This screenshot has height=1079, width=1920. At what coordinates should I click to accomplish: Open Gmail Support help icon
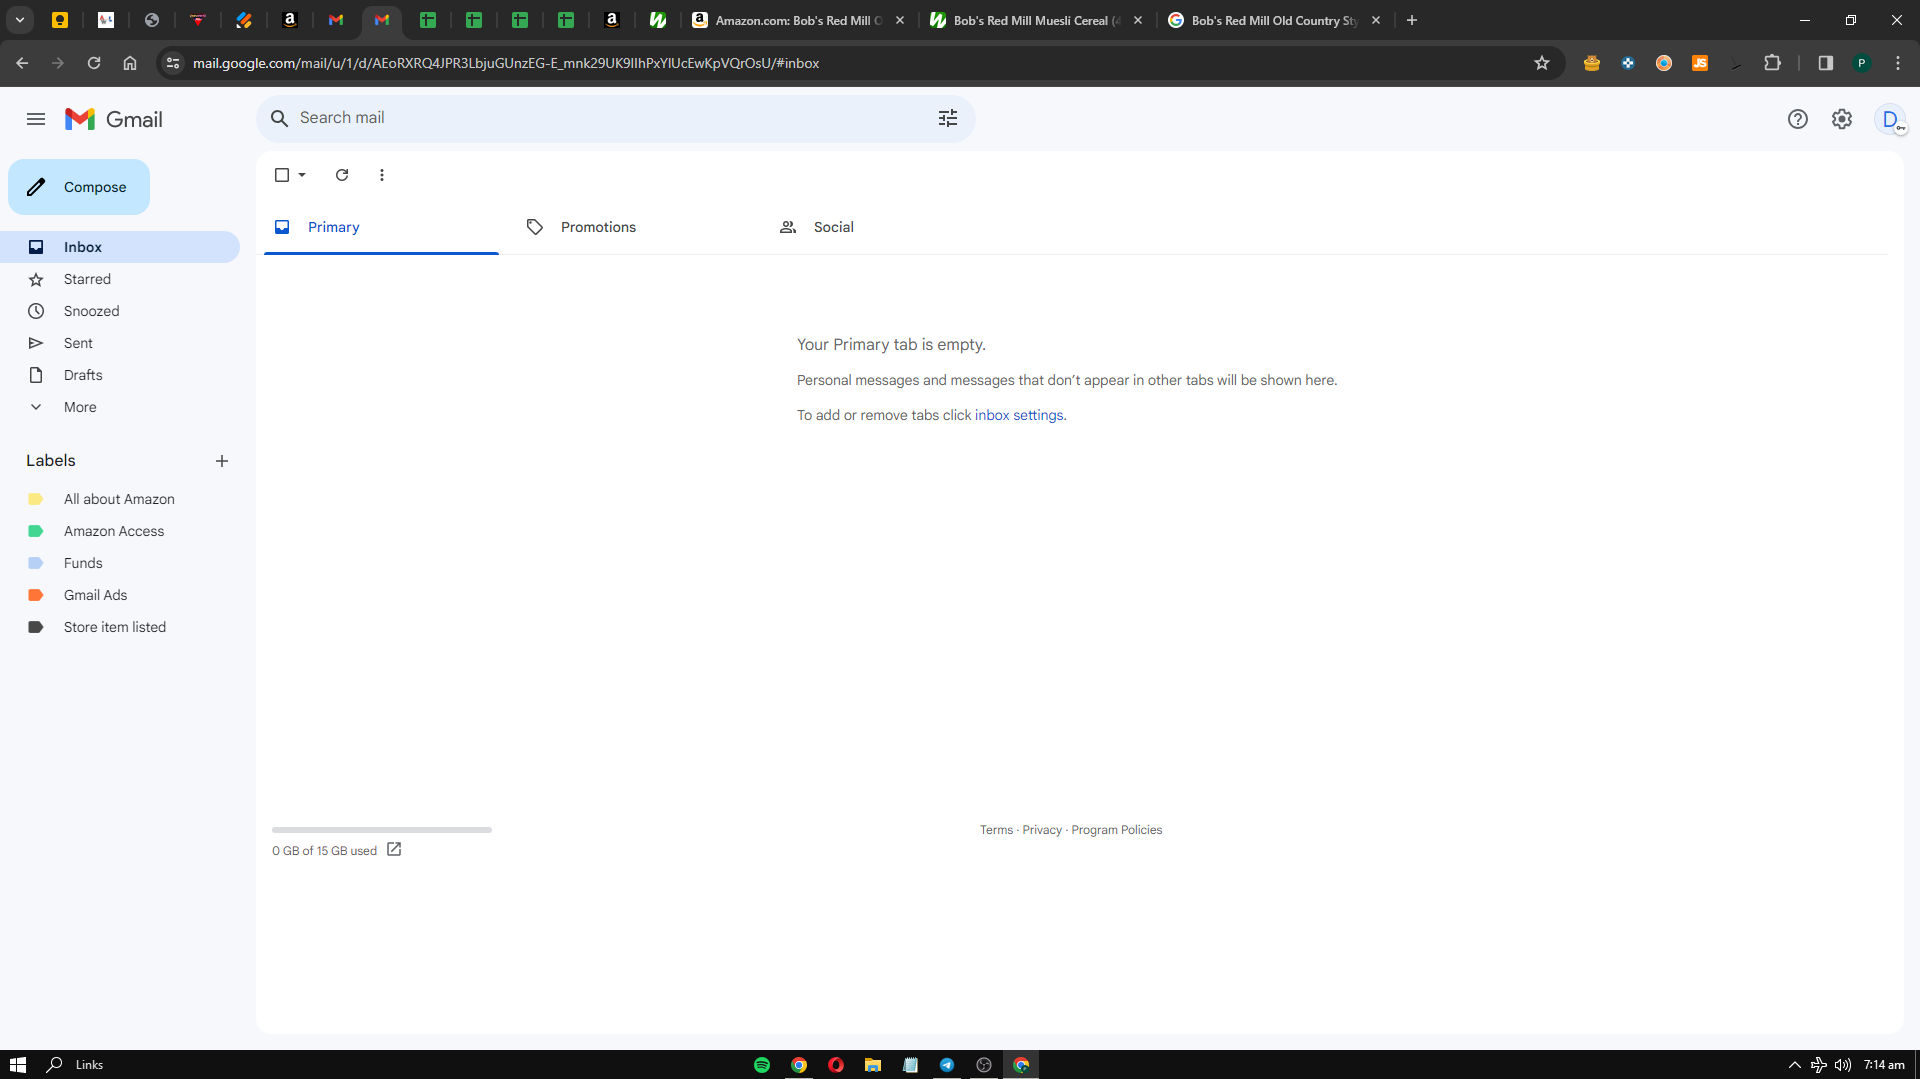coord(1798,119)
